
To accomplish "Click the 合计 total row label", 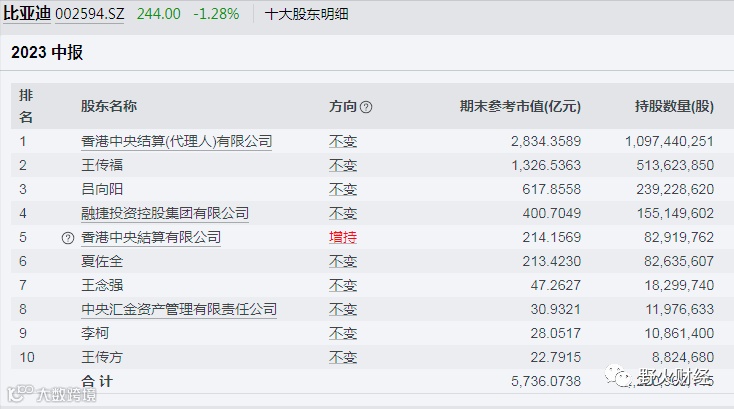I will (x=97, y=381).
